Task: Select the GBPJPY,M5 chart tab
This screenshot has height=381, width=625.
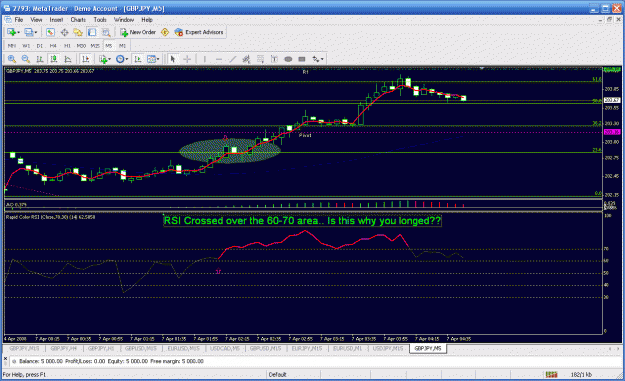Action: click(428, 348)
